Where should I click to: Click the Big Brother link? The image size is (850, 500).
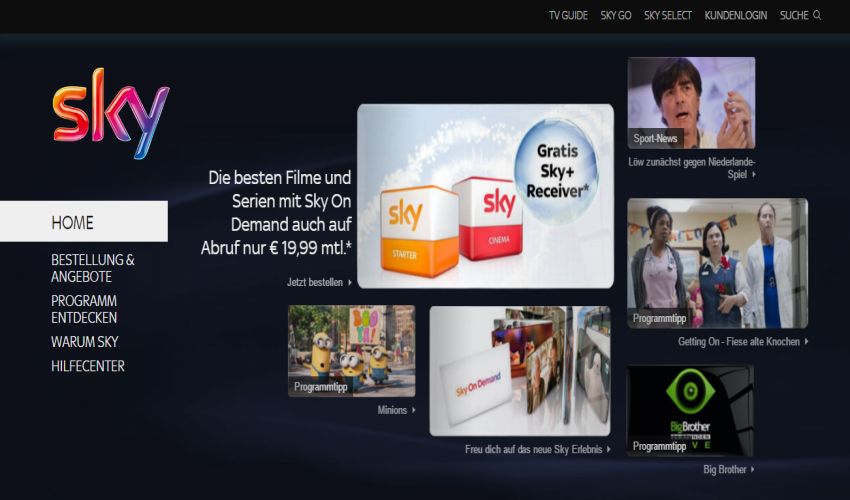pos(725,470)
